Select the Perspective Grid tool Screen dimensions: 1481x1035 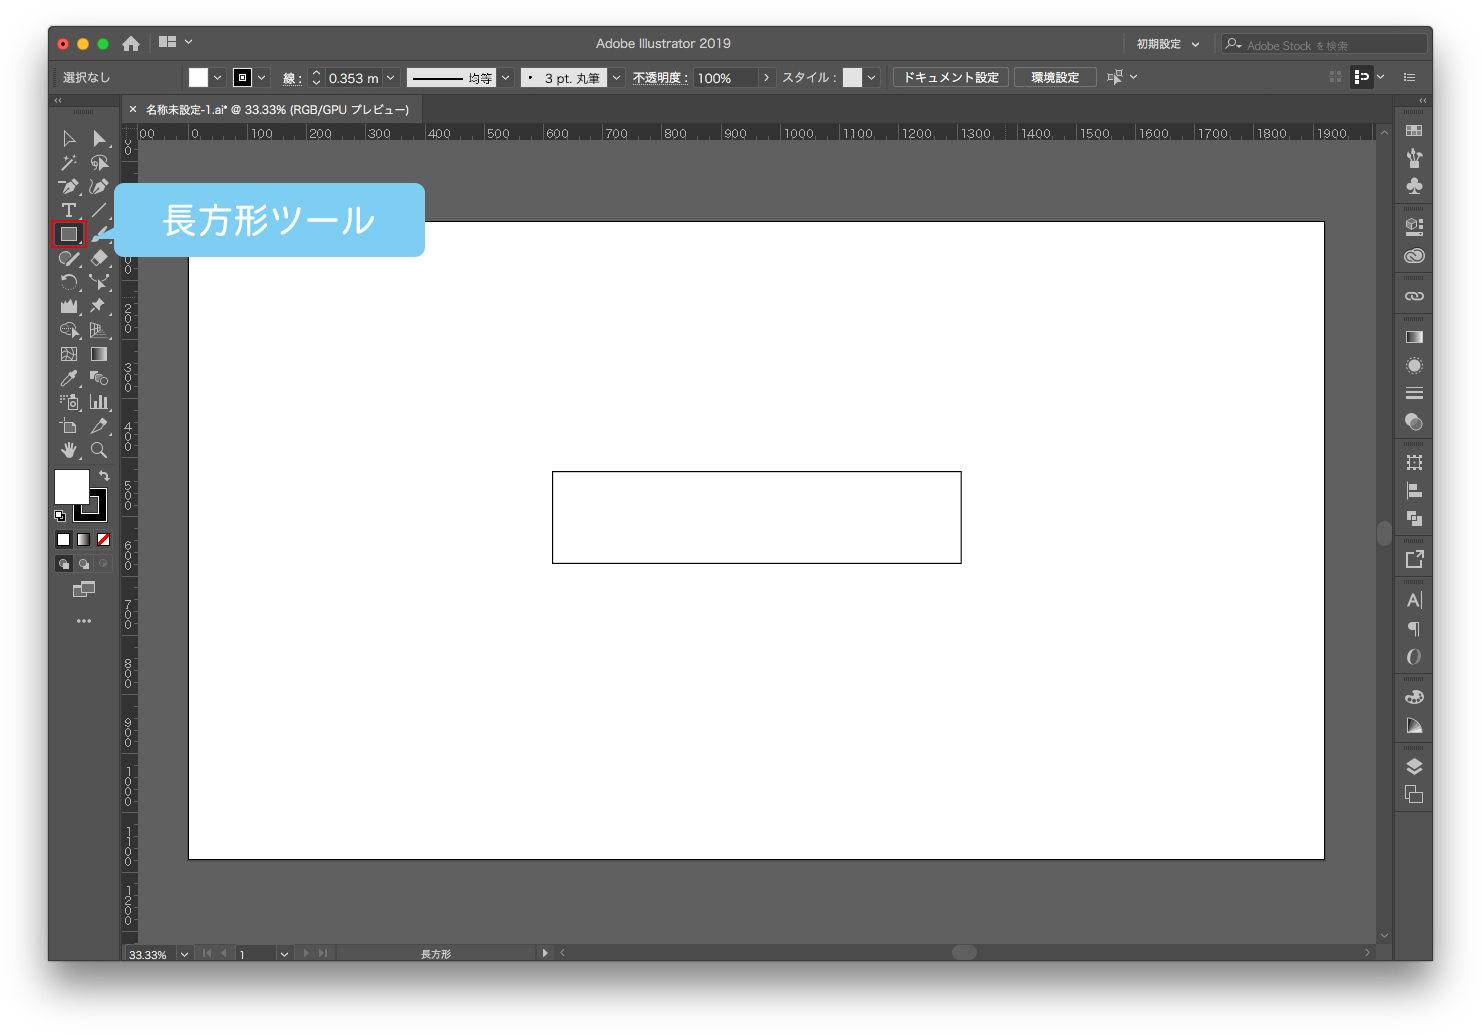click(99, 330)
